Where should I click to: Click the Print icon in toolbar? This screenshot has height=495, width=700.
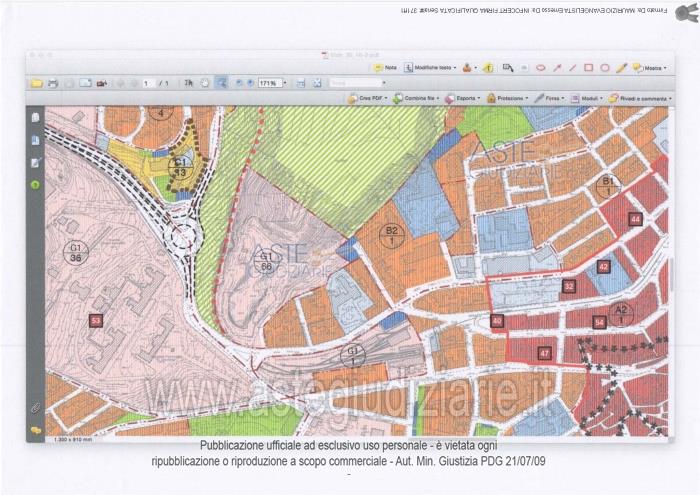point(53,83)
